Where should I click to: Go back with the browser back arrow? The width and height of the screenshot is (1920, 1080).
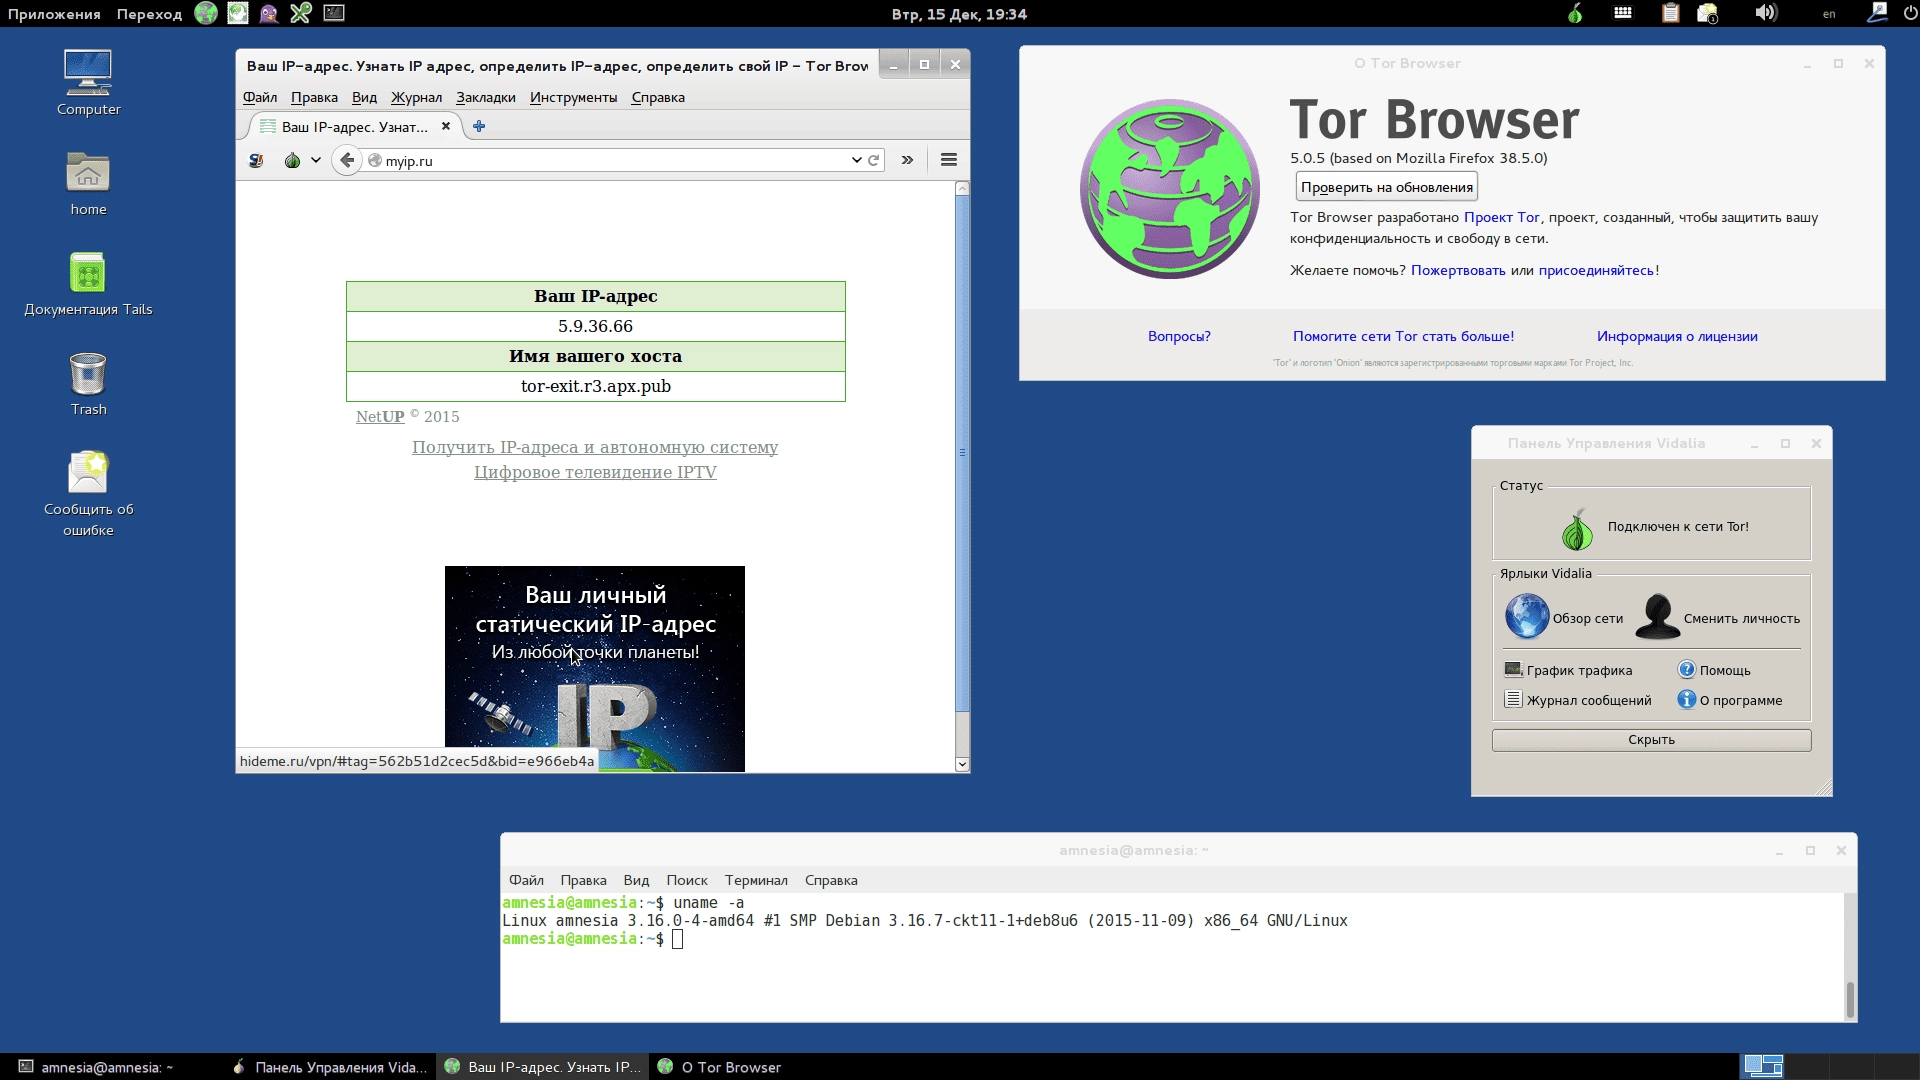tap(347, 160)
